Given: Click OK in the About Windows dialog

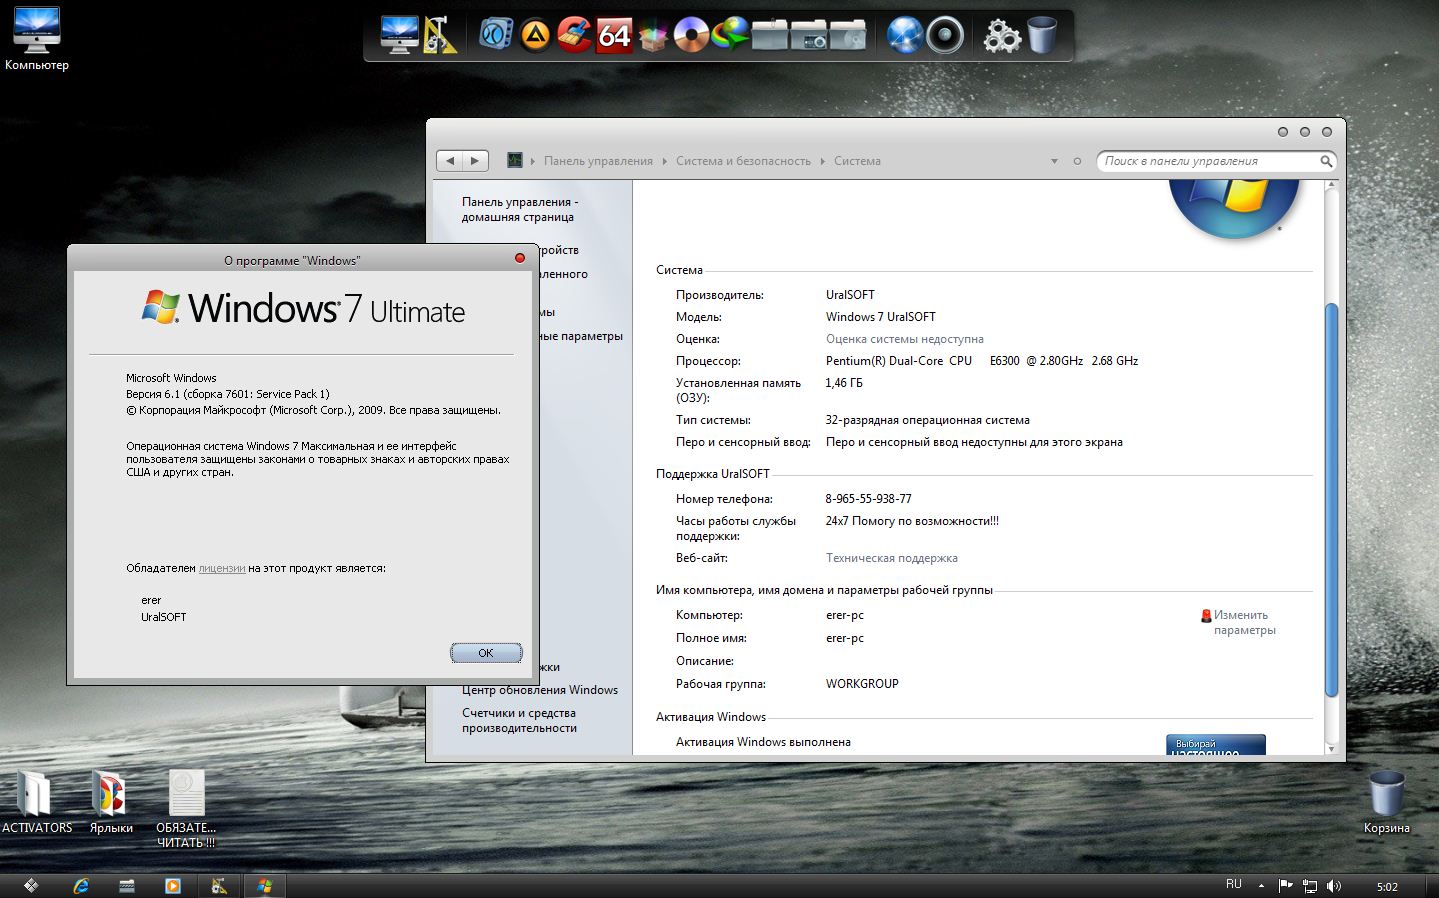Looking at the screenshot, I should coord(486,653).
